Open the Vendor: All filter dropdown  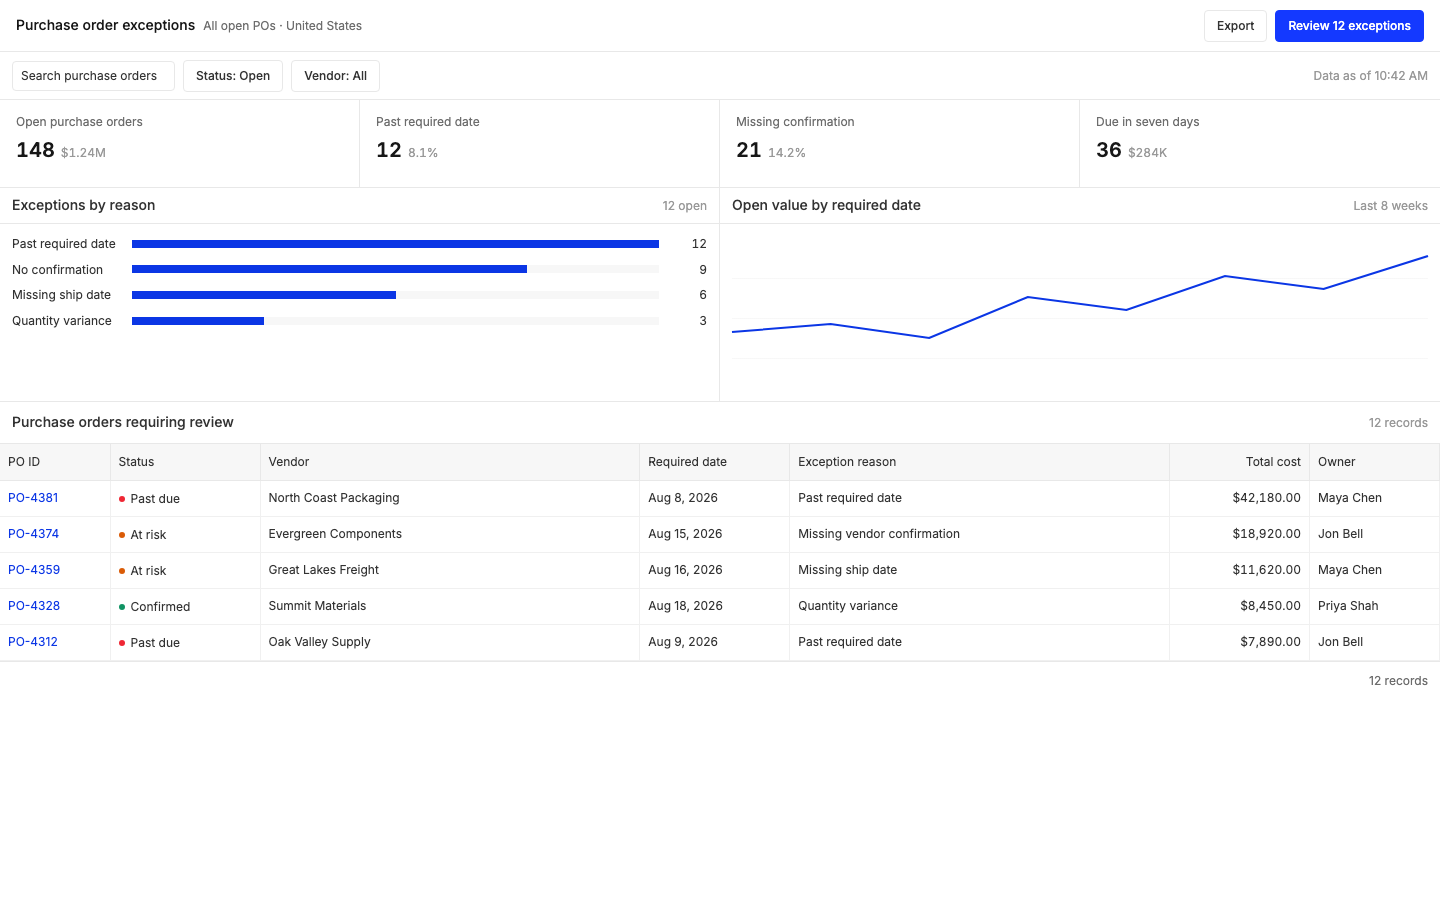(x=335, y=76)
